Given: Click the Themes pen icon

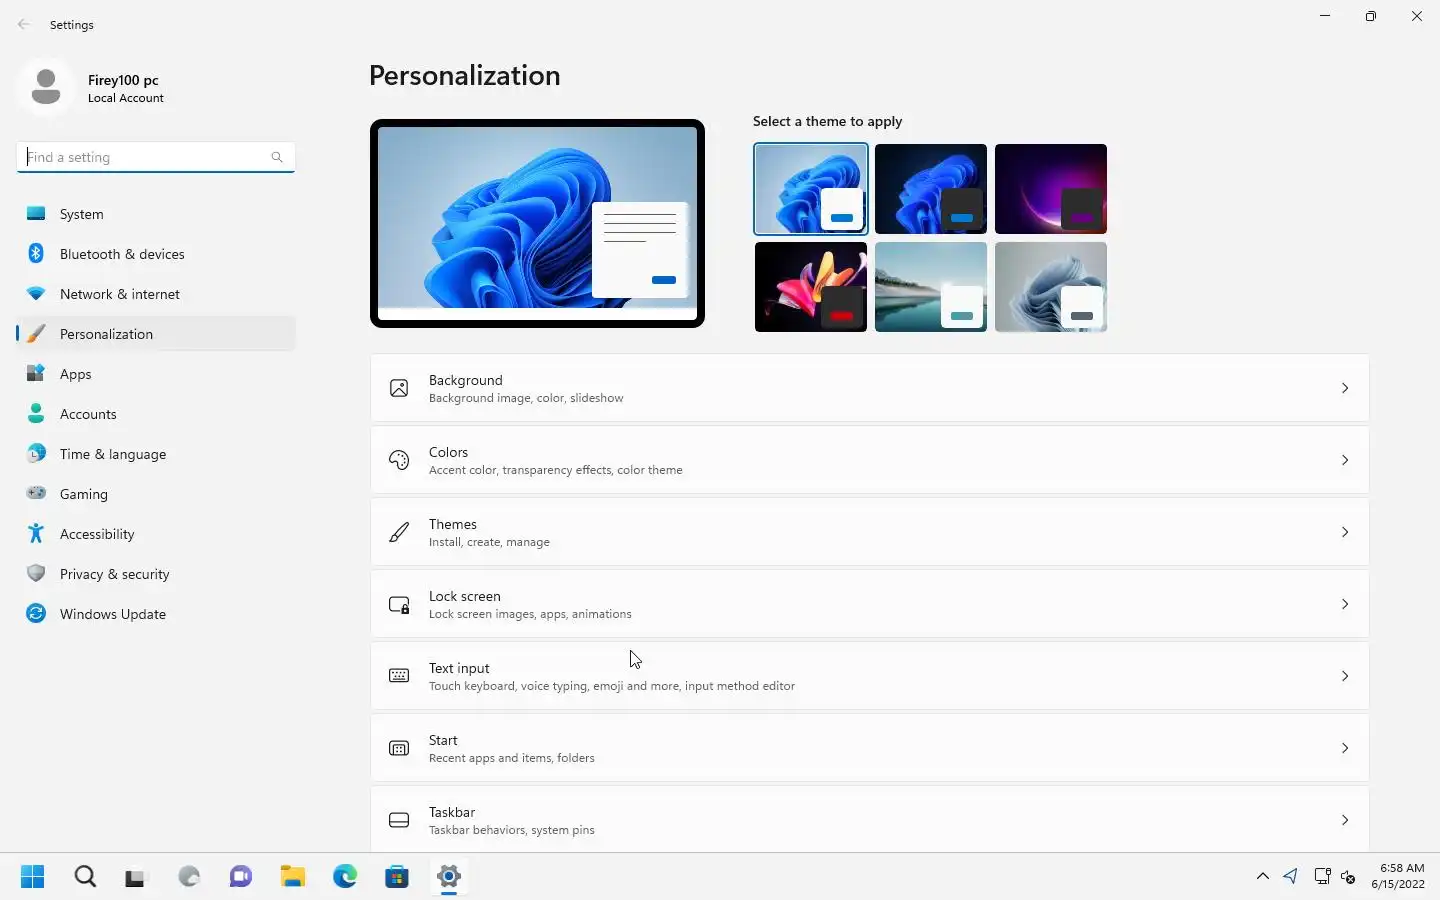Looking at the screenshot, I should (x=399, y=532).
